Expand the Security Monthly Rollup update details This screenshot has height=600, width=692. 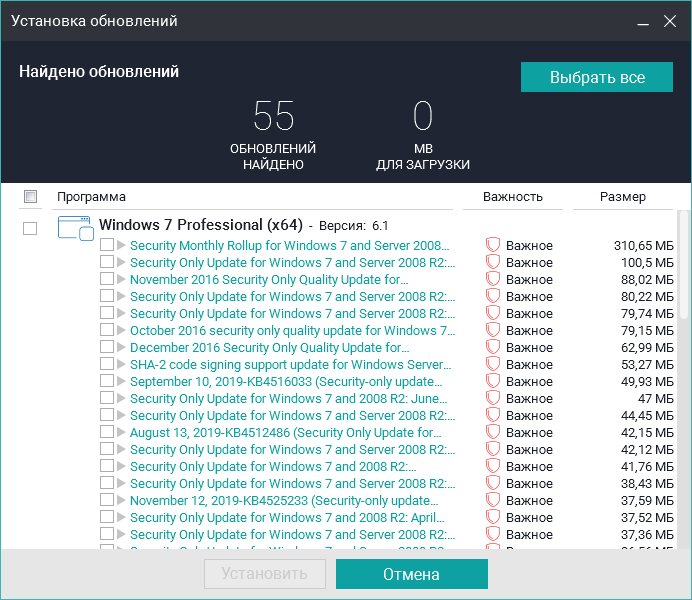[121, 245]
